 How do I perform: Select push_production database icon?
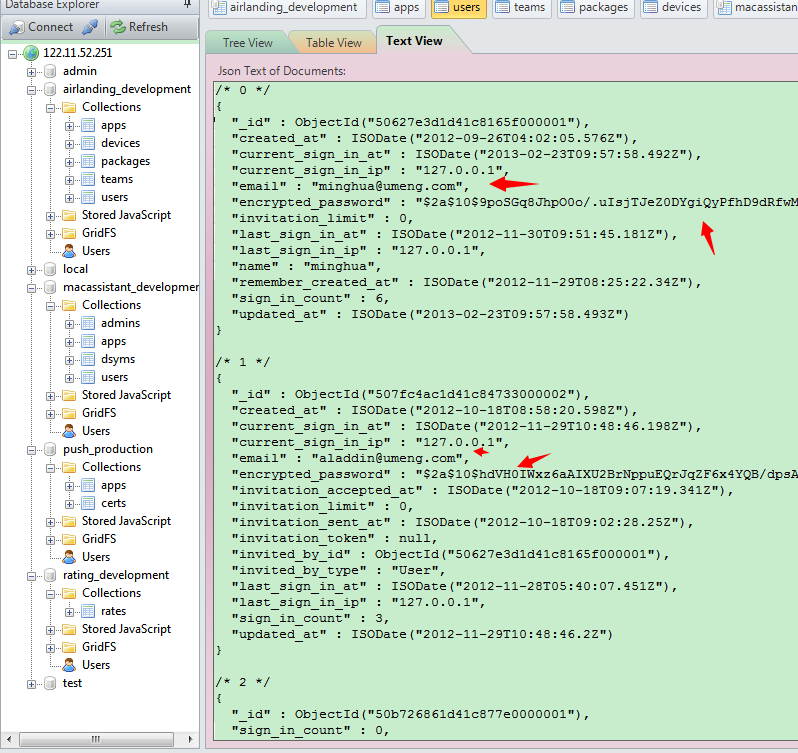50,449
